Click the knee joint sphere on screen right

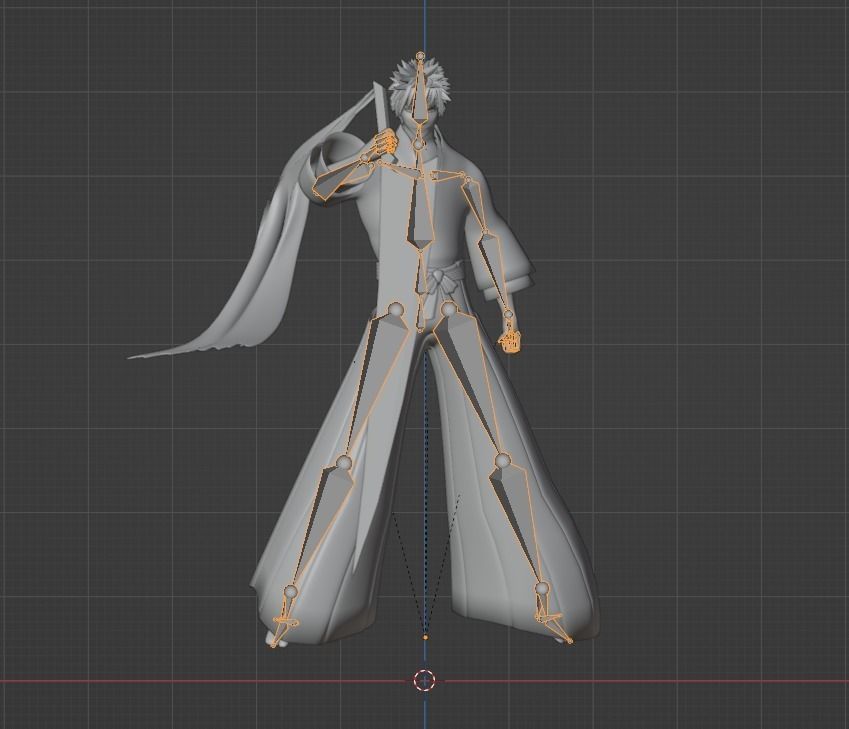[x=502, y=461]
